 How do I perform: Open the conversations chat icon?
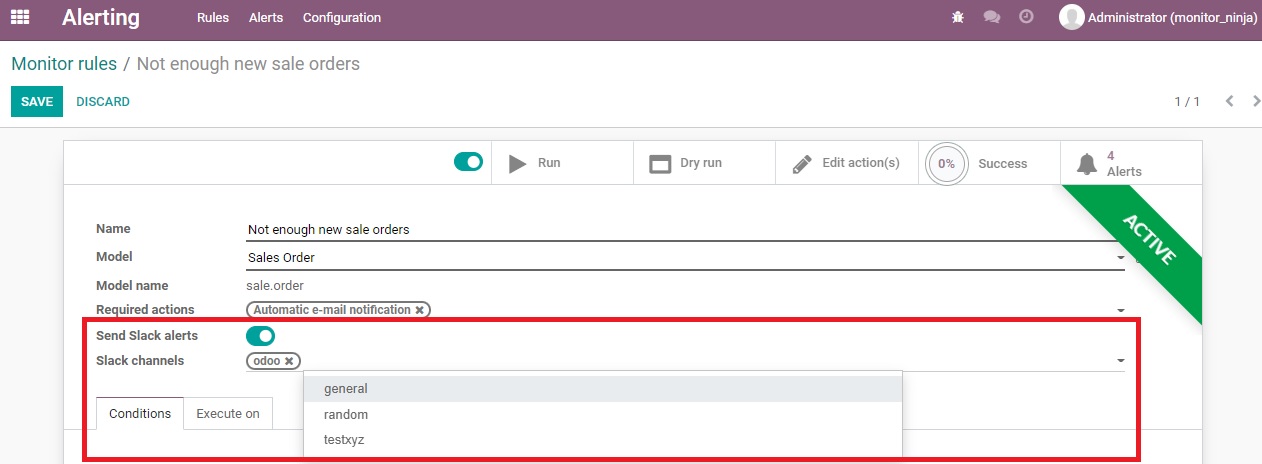pos(992,17)
